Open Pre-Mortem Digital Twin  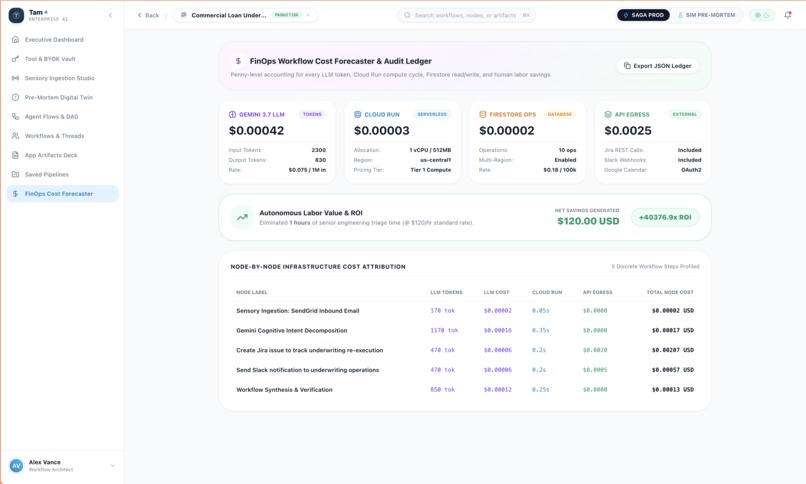pos(62,98)
